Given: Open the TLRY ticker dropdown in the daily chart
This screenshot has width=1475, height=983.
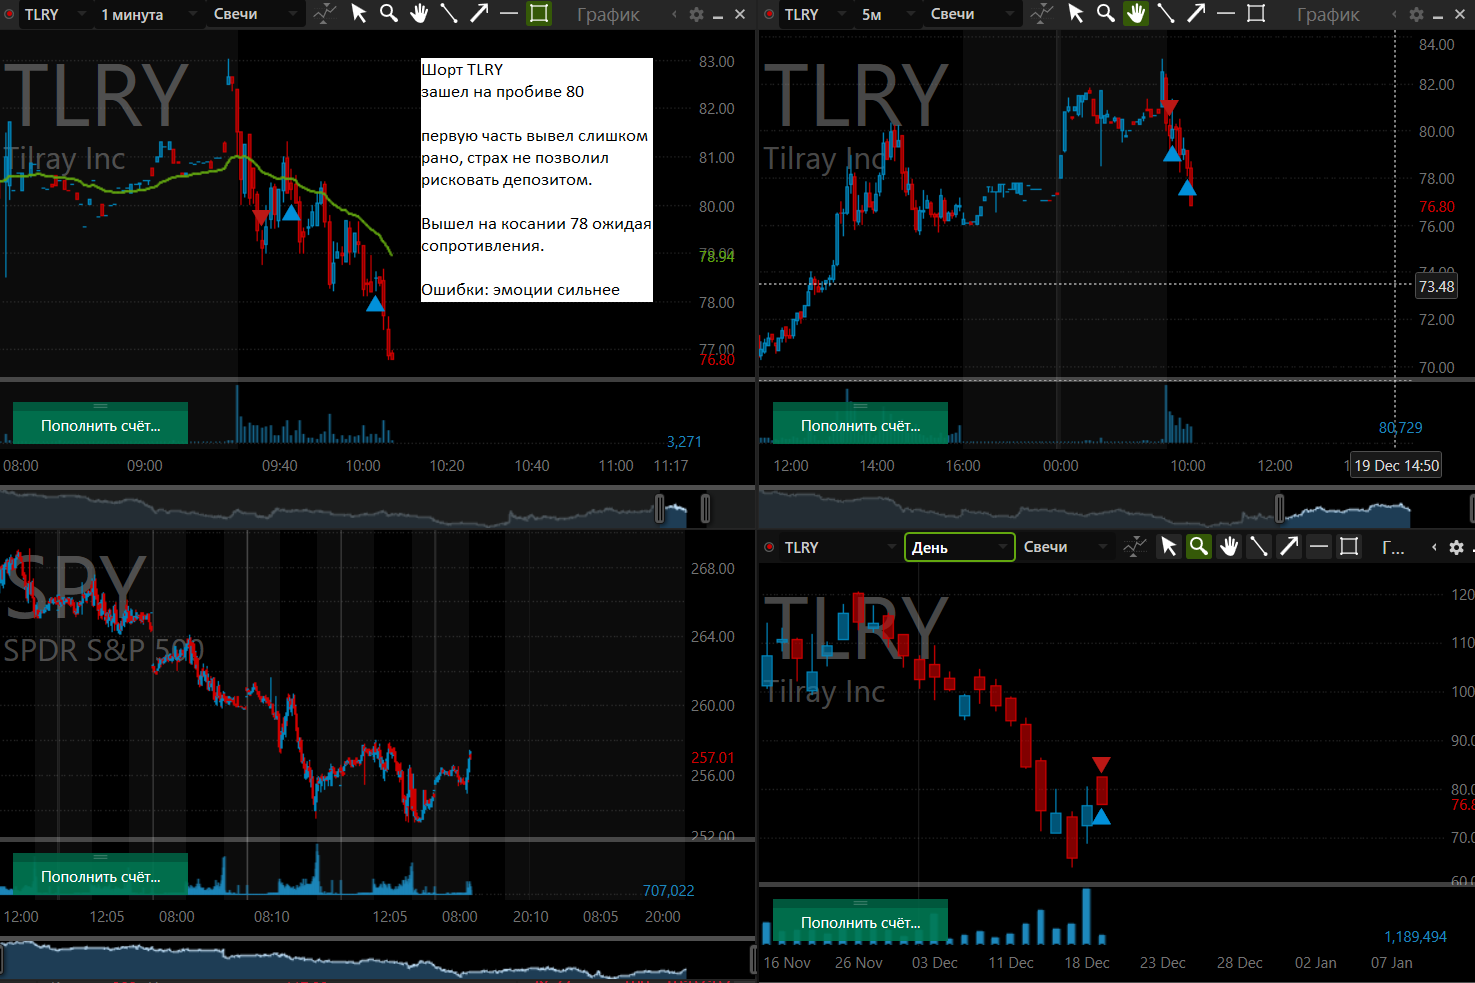Looking at the screenshot, I should point(838,547).
